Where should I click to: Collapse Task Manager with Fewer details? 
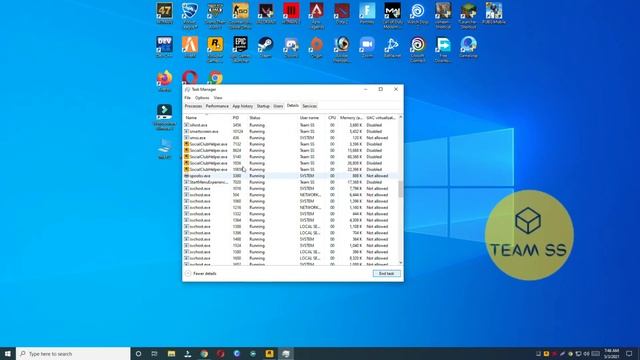201,273
